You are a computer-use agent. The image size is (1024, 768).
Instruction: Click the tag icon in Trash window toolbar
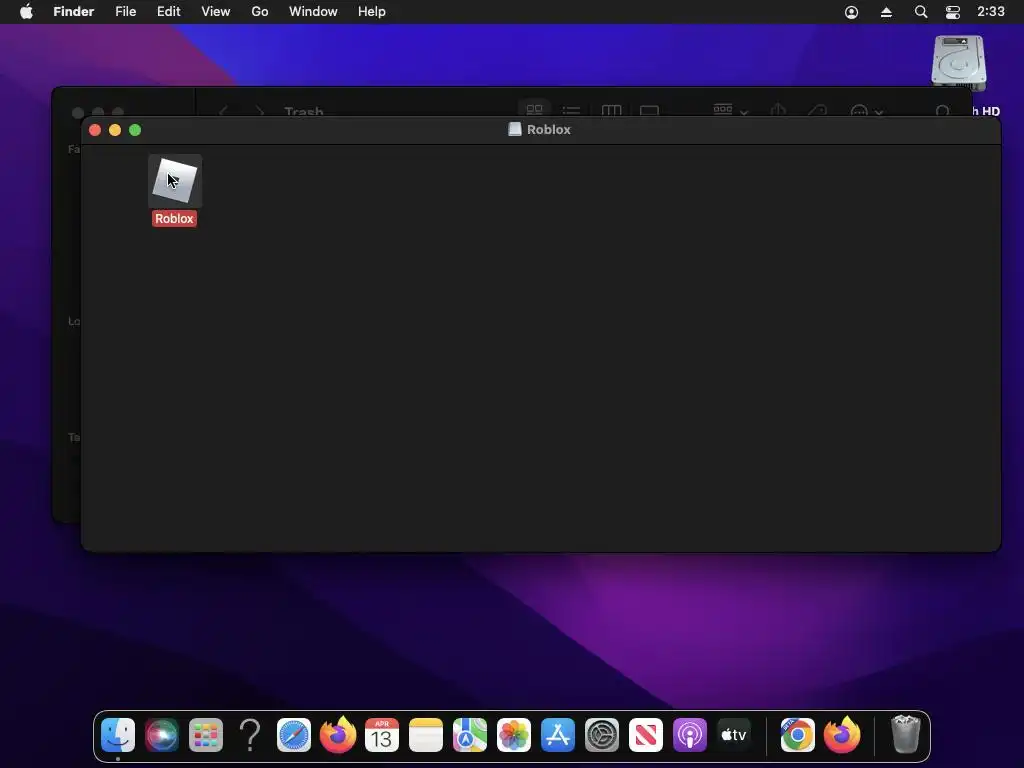coord(817,110)
